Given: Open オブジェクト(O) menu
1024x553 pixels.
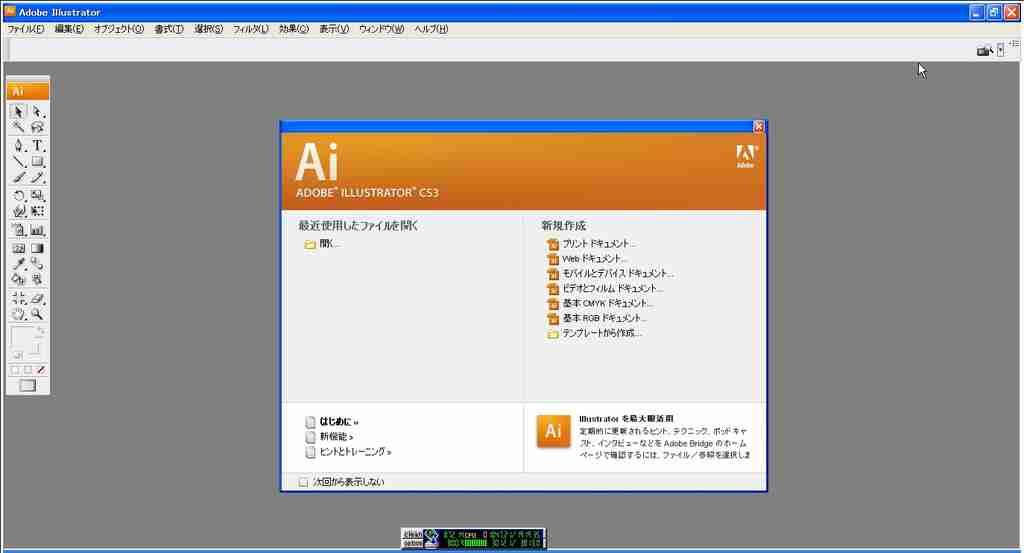Looking at the screenshot, I should click(118, 29).
